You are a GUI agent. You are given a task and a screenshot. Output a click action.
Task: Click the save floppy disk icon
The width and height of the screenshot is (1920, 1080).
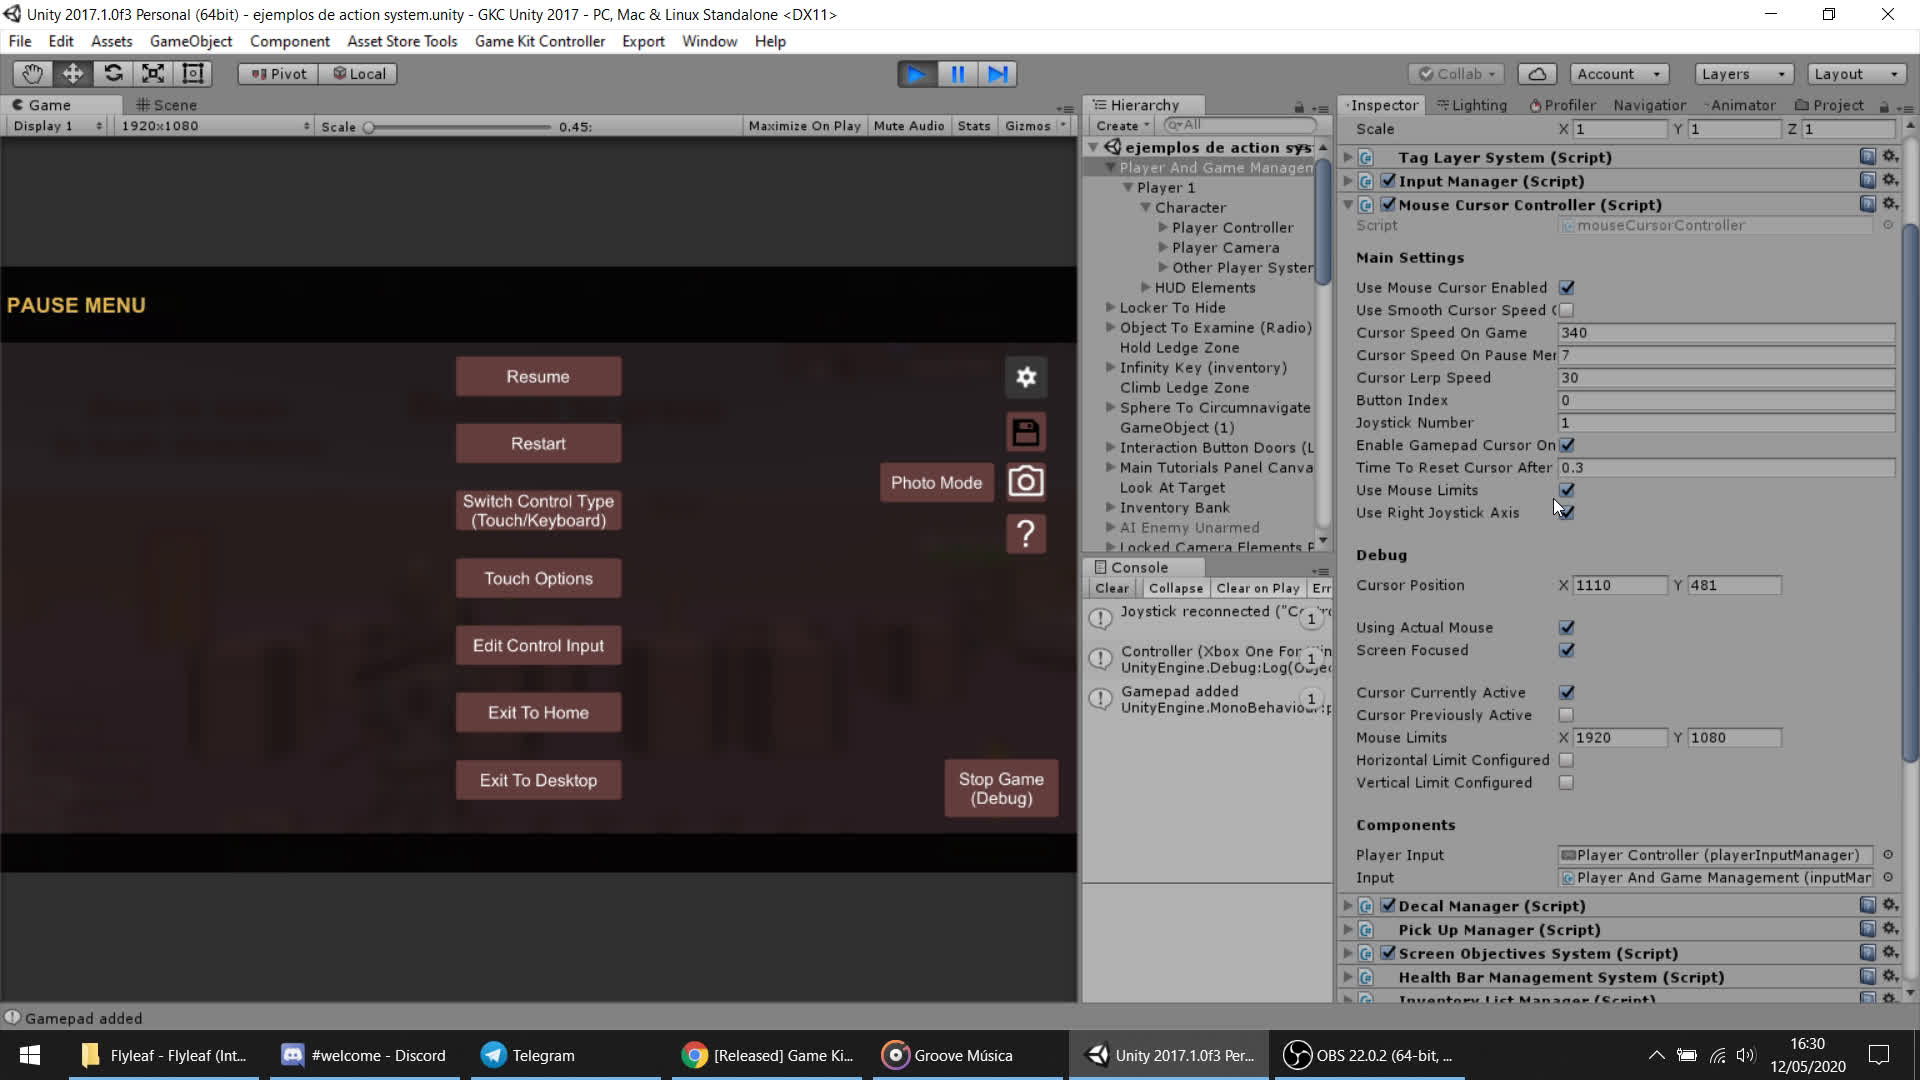1026,432
